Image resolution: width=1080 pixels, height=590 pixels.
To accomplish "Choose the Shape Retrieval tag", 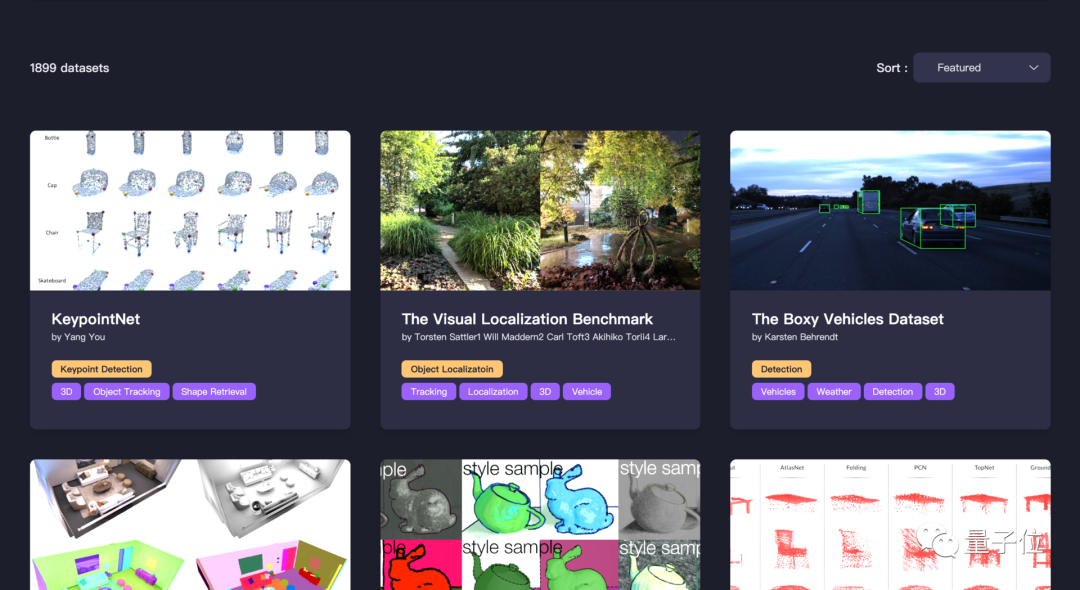I will pos(214,392).
